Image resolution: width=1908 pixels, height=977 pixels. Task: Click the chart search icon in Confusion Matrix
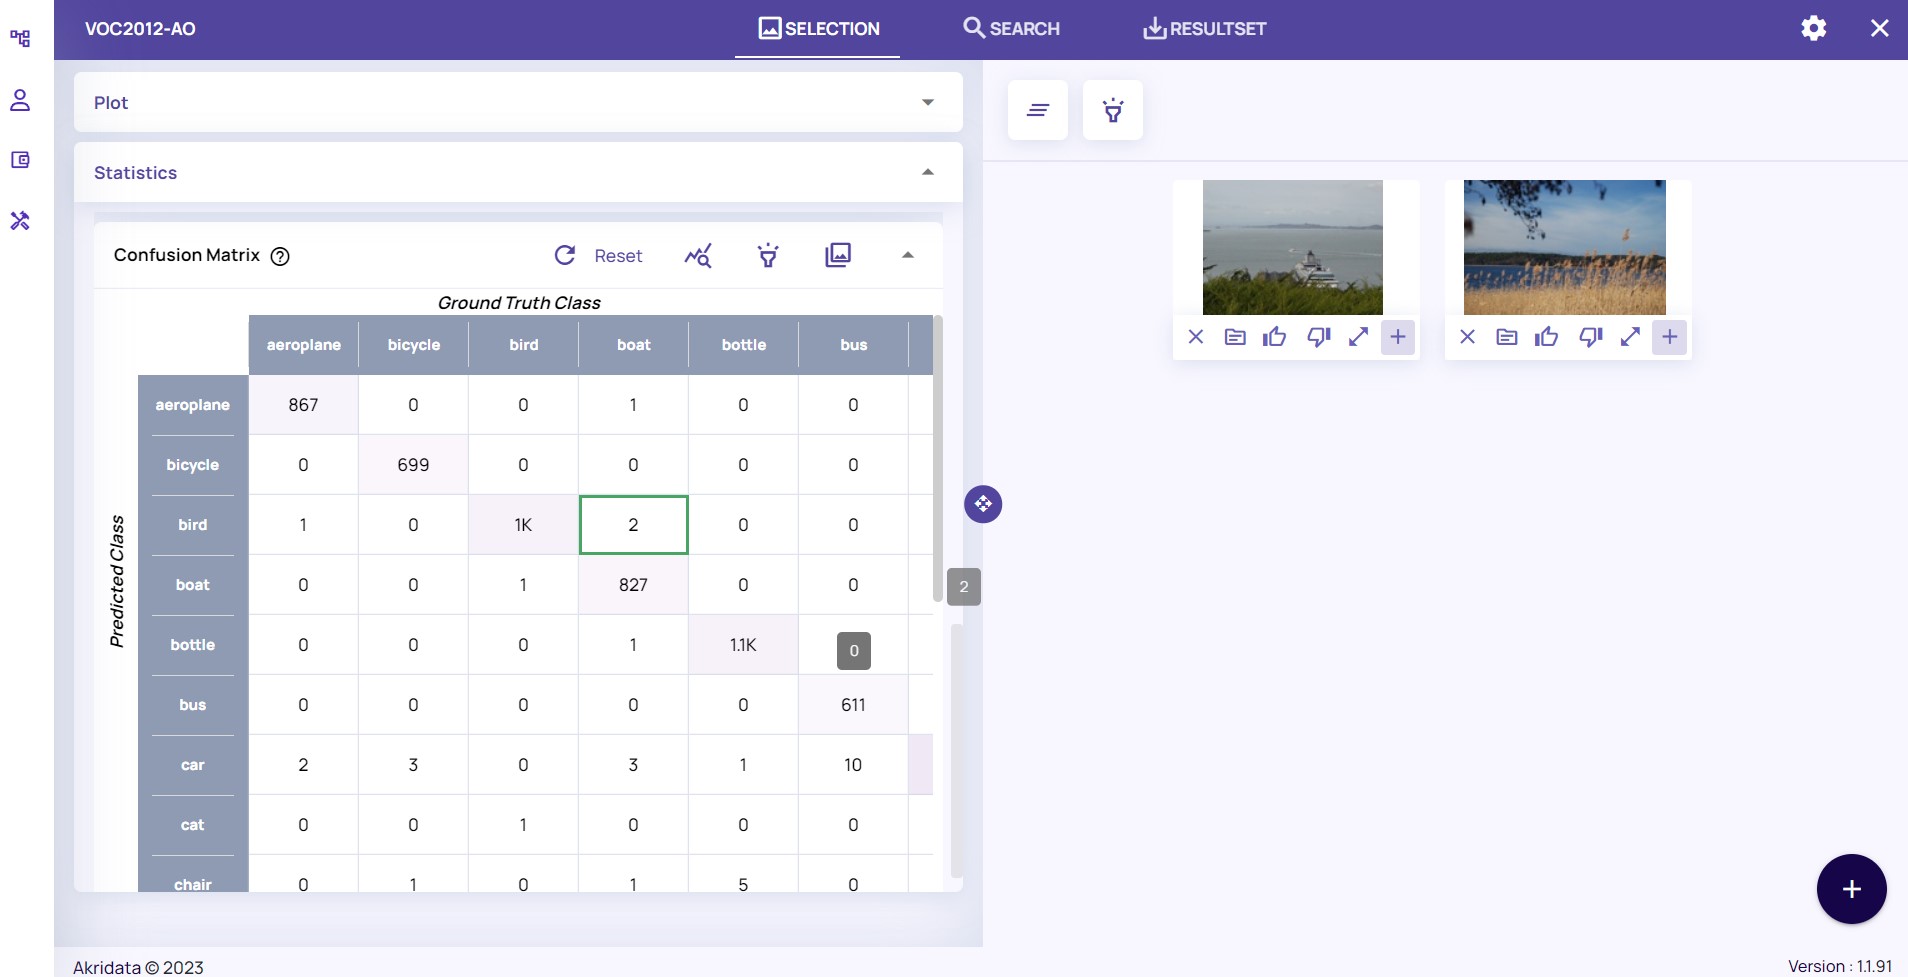[698, 256]
